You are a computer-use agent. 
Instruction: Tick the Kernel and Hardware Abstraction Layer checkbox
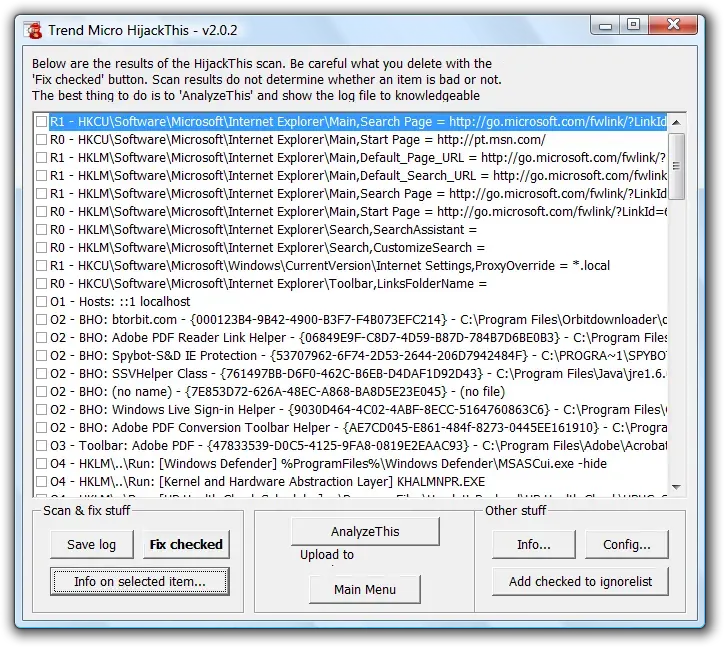42,482
